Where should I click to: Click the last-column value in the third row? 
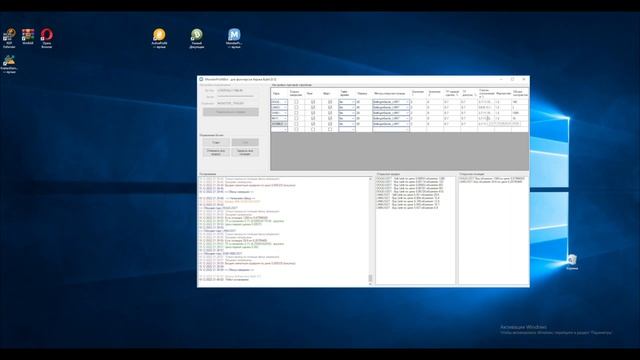tap(520, 113)
